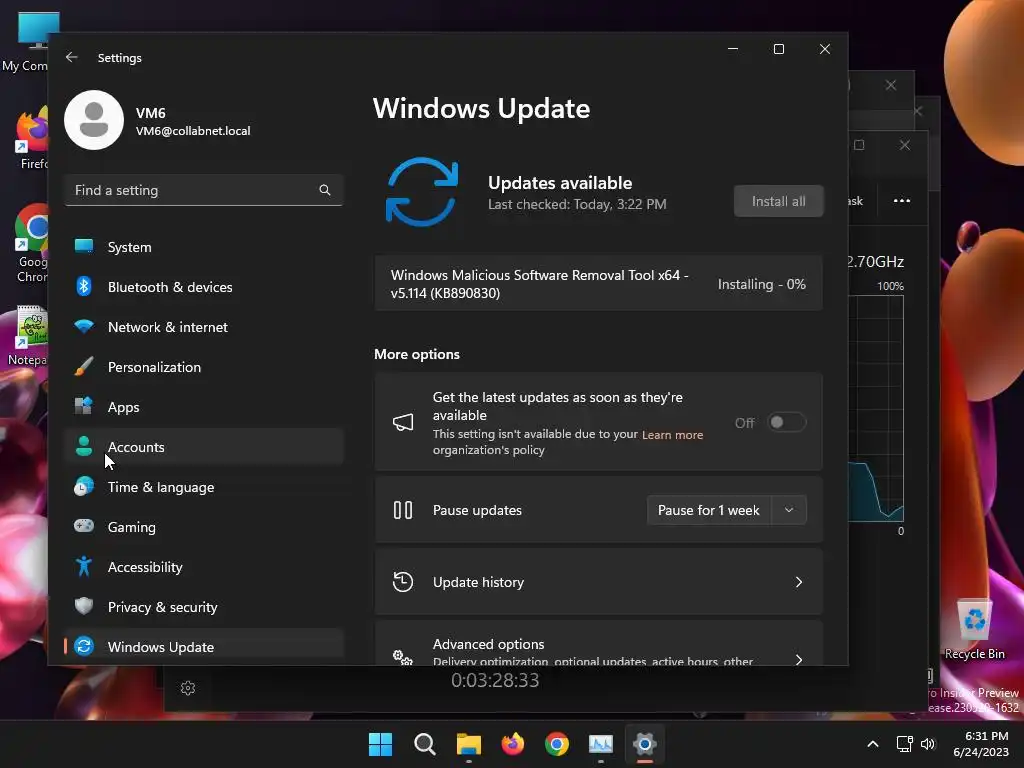
Task: Click the Windows Update sync icon in sidebar
Action: (x=84, y=646)
